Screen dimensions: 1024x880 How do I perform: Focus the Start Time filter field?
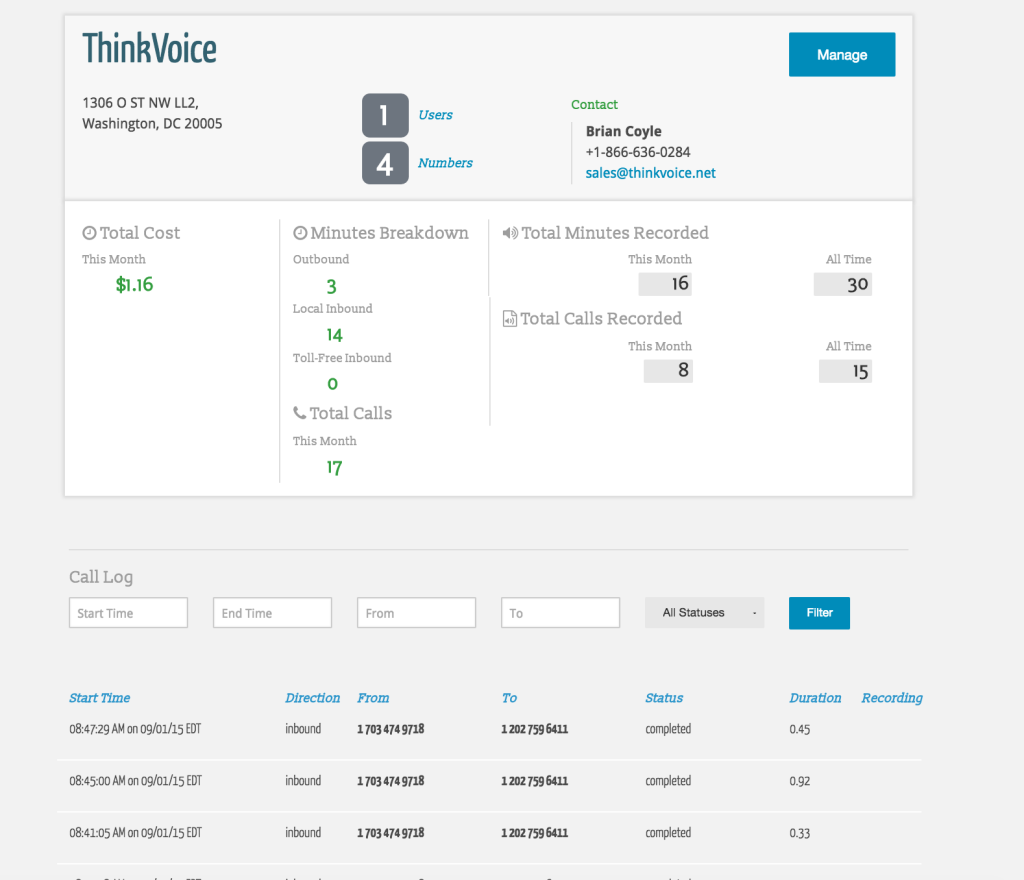coord(129,613)
